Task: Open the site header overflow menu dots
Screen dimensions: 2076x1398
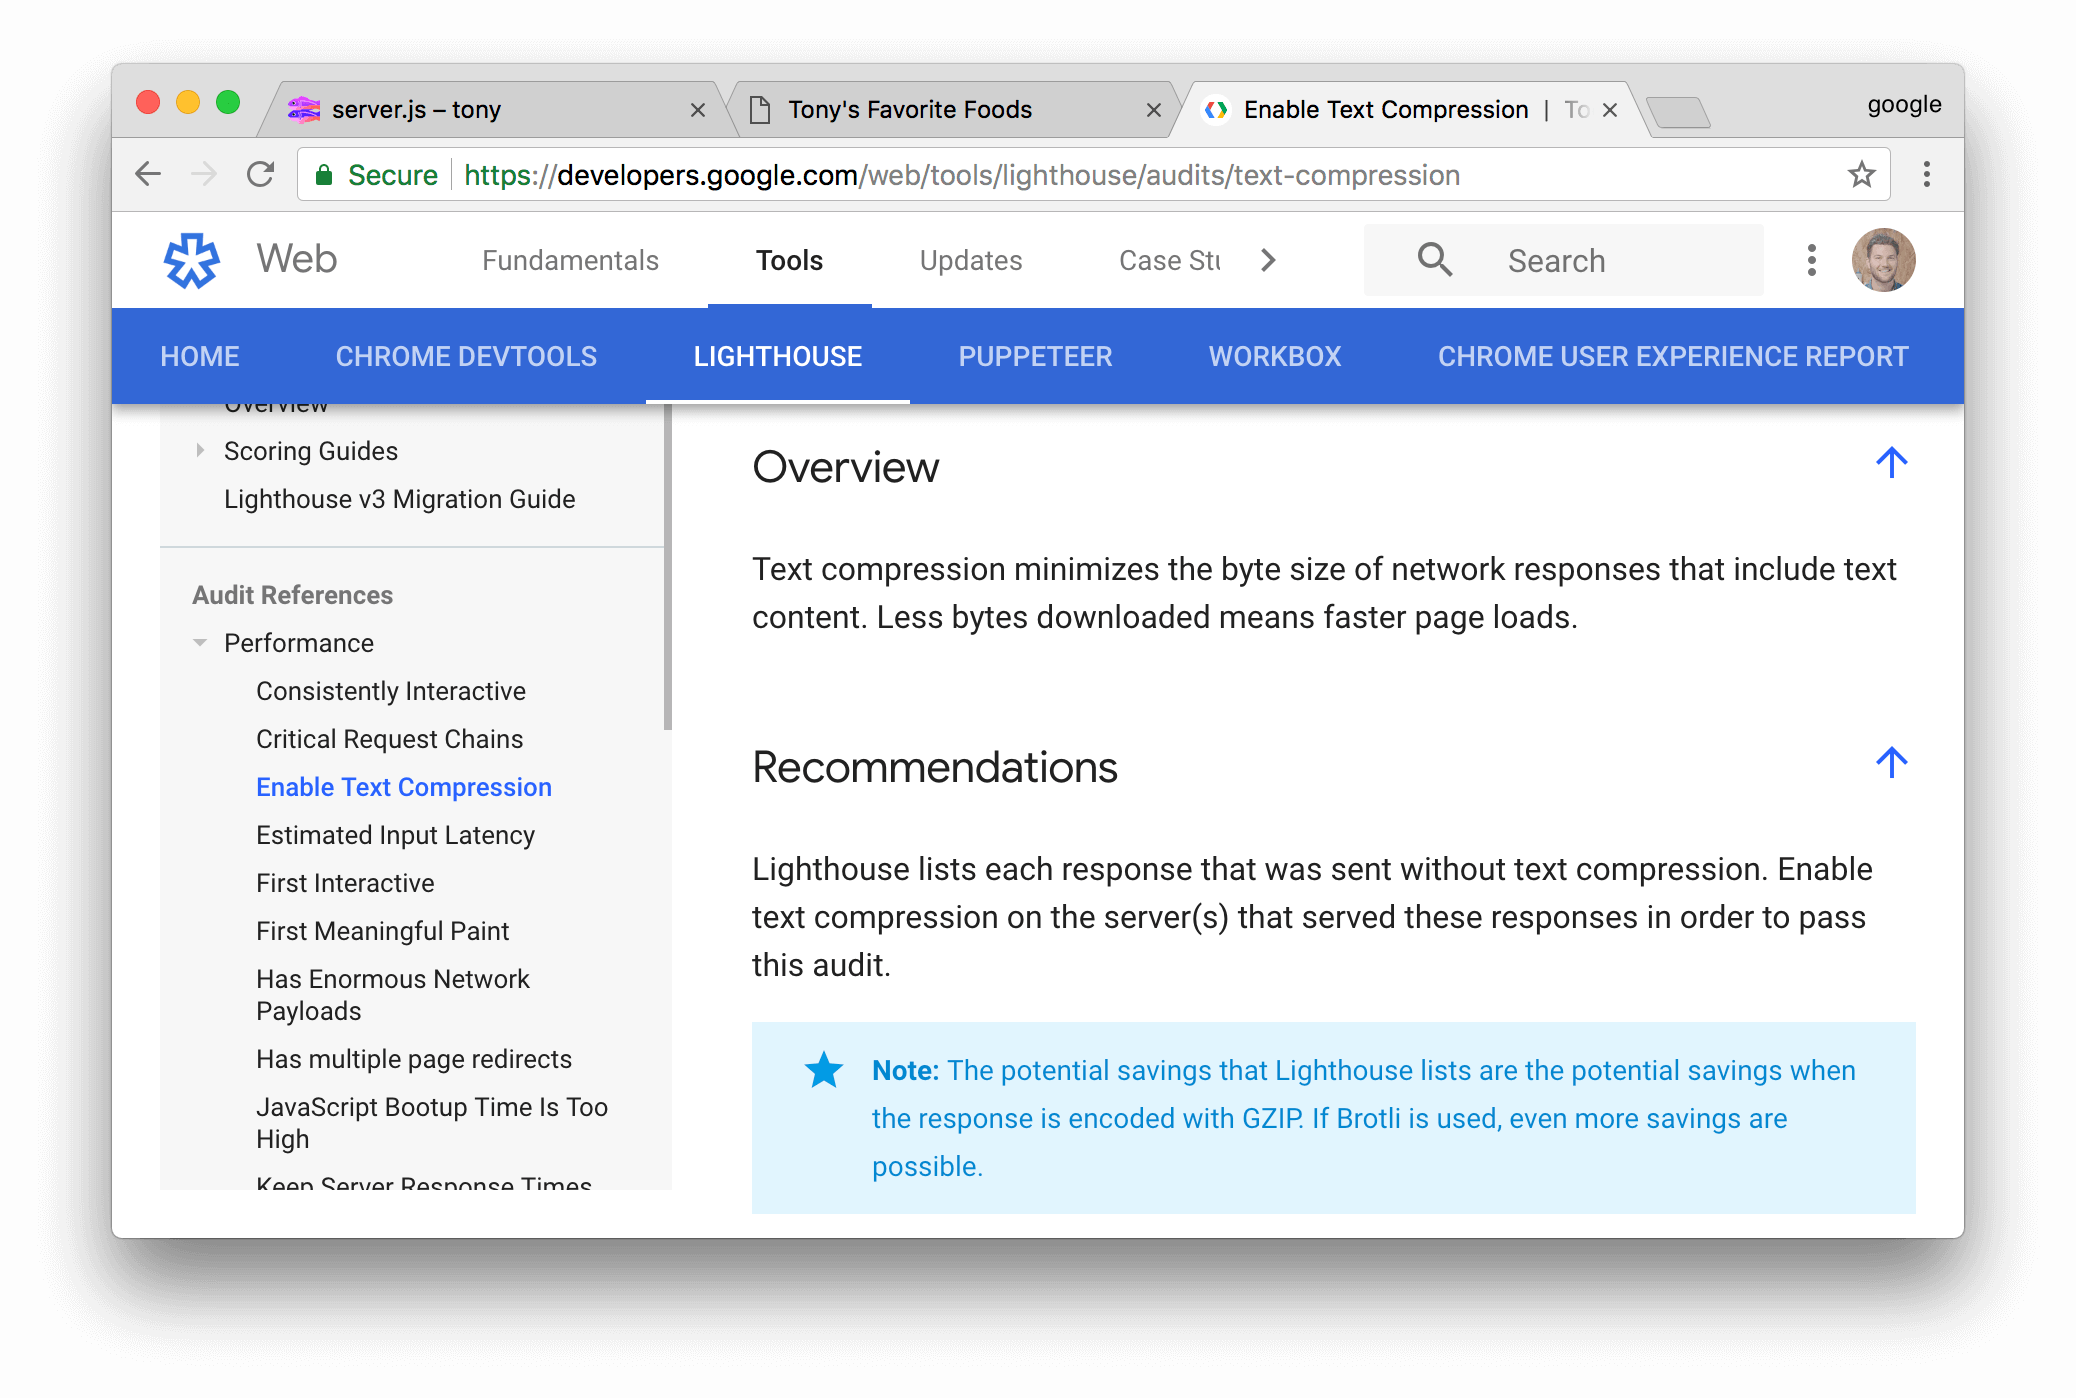Action: (x=1810, y=260)
